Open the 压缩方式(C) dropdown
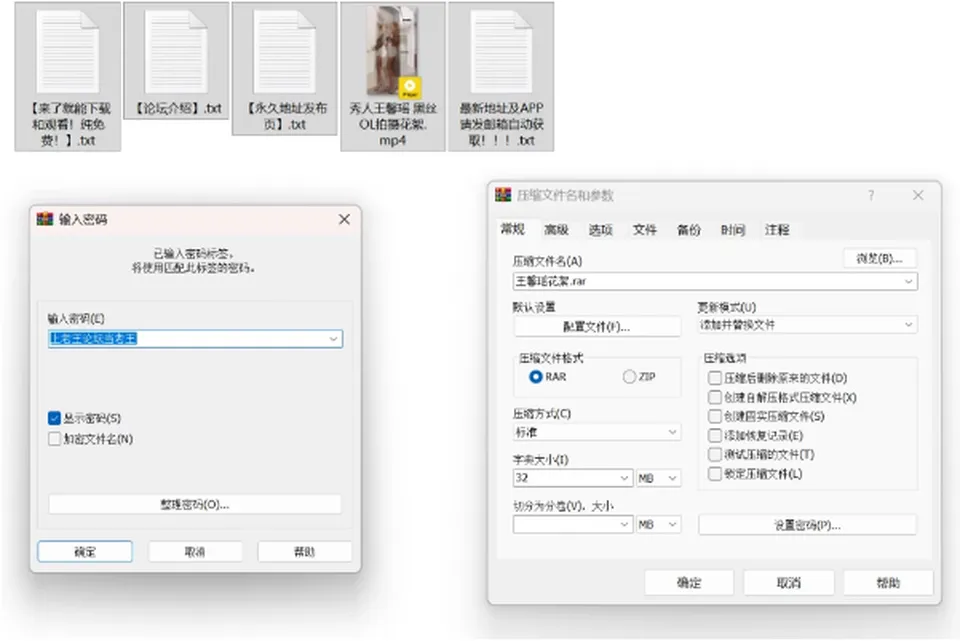The image size is (960, 641). coord(596,432)
